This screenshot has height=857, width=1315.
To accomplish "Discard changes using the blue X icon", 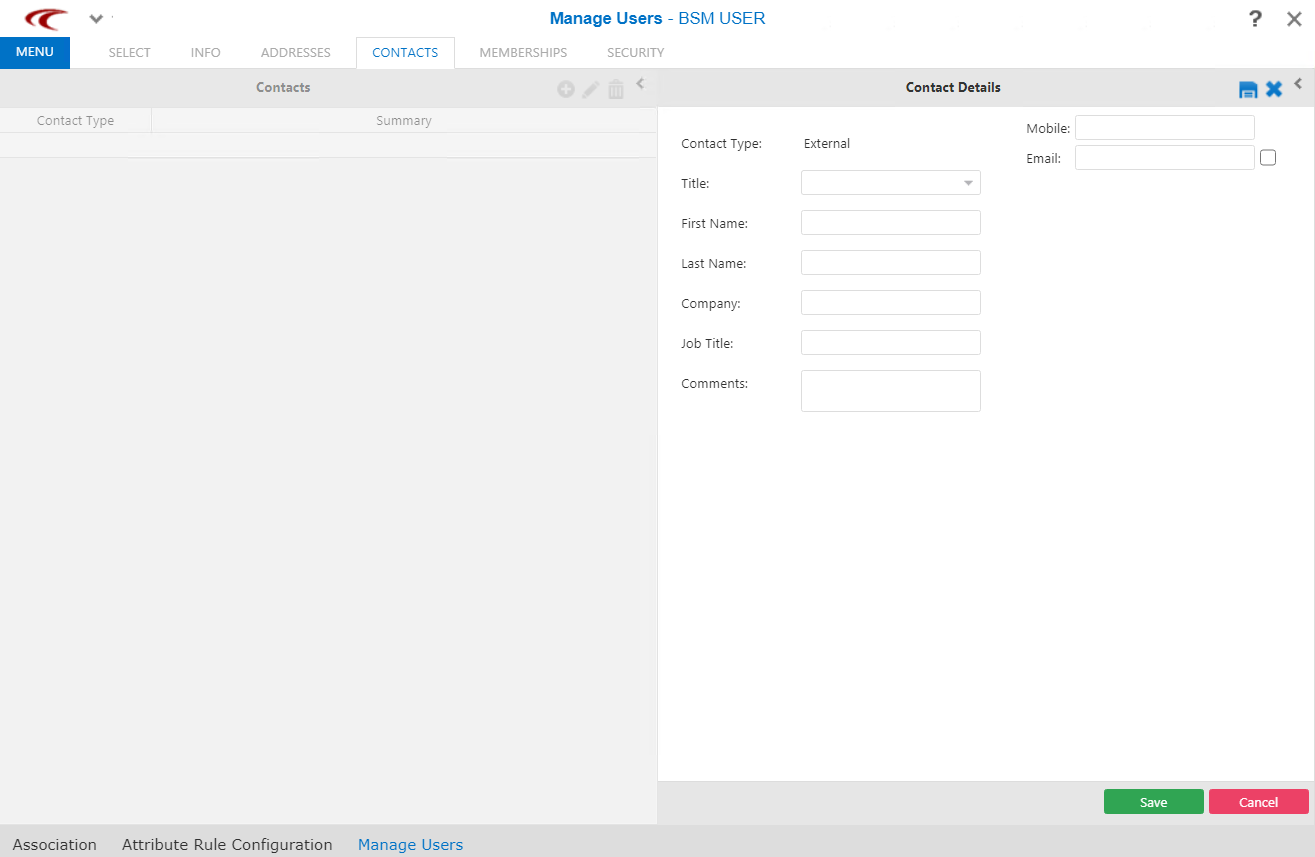I will pos(1273,88).
